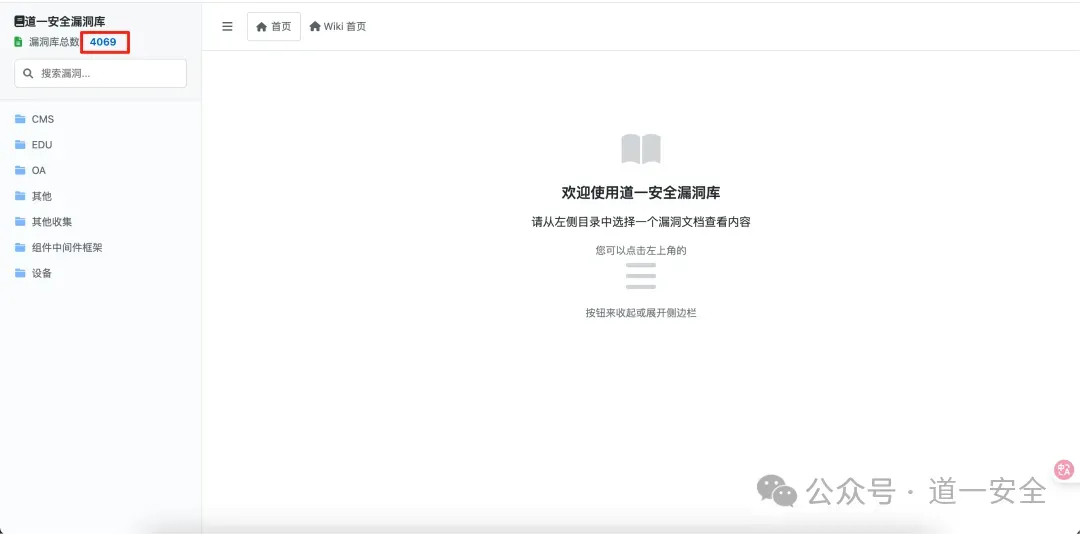Click the OA folder icon
Screen dimensions: 1080x534
(20, 170)
